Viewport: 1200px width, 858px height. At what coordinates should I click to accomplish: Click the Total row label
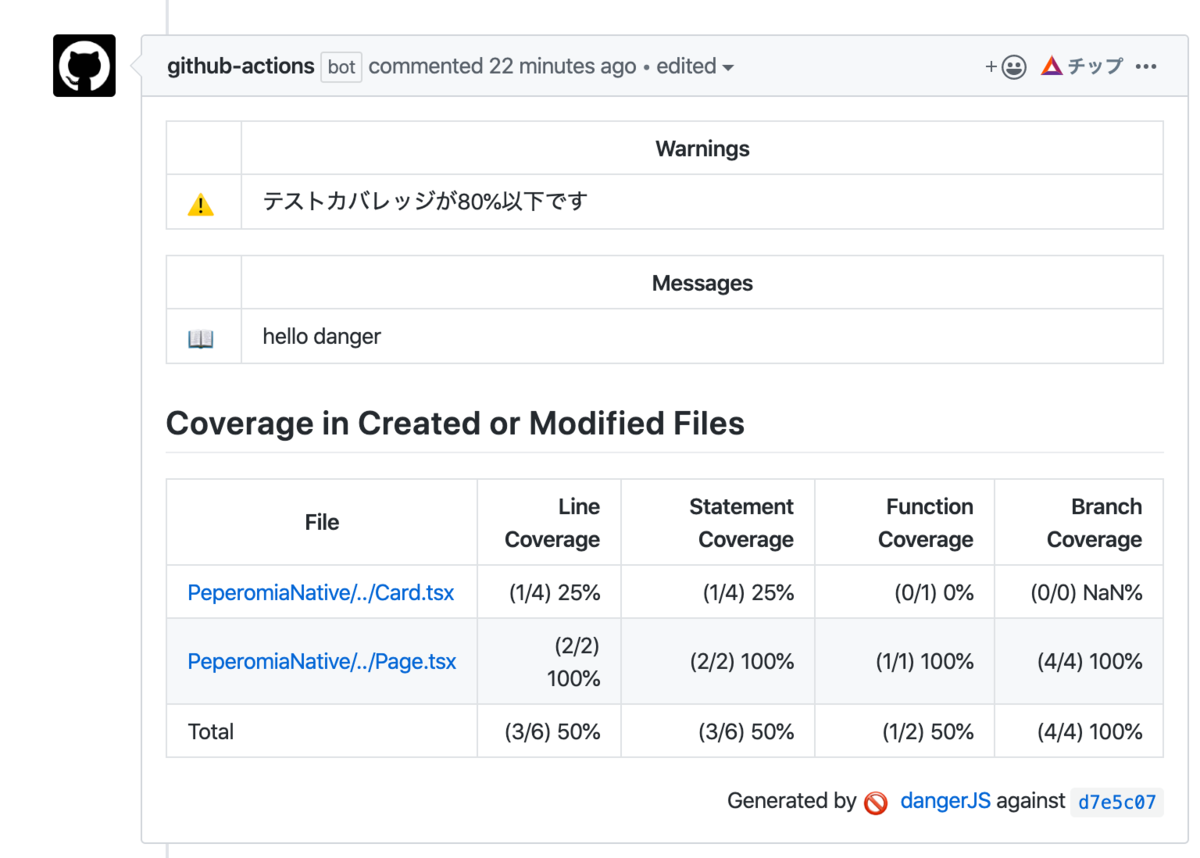click(211, 731)
